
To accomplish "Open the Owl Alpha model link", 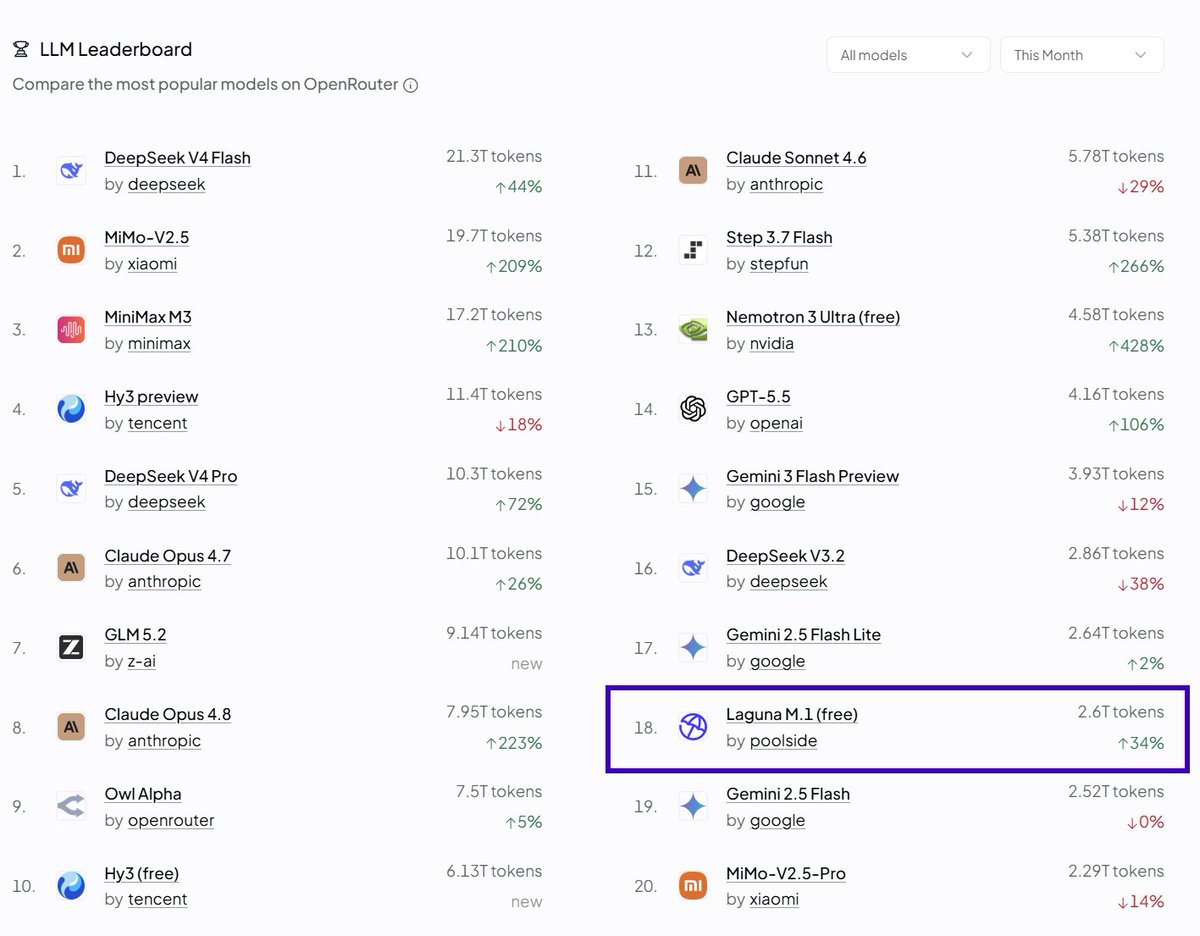I will point(143,794).
